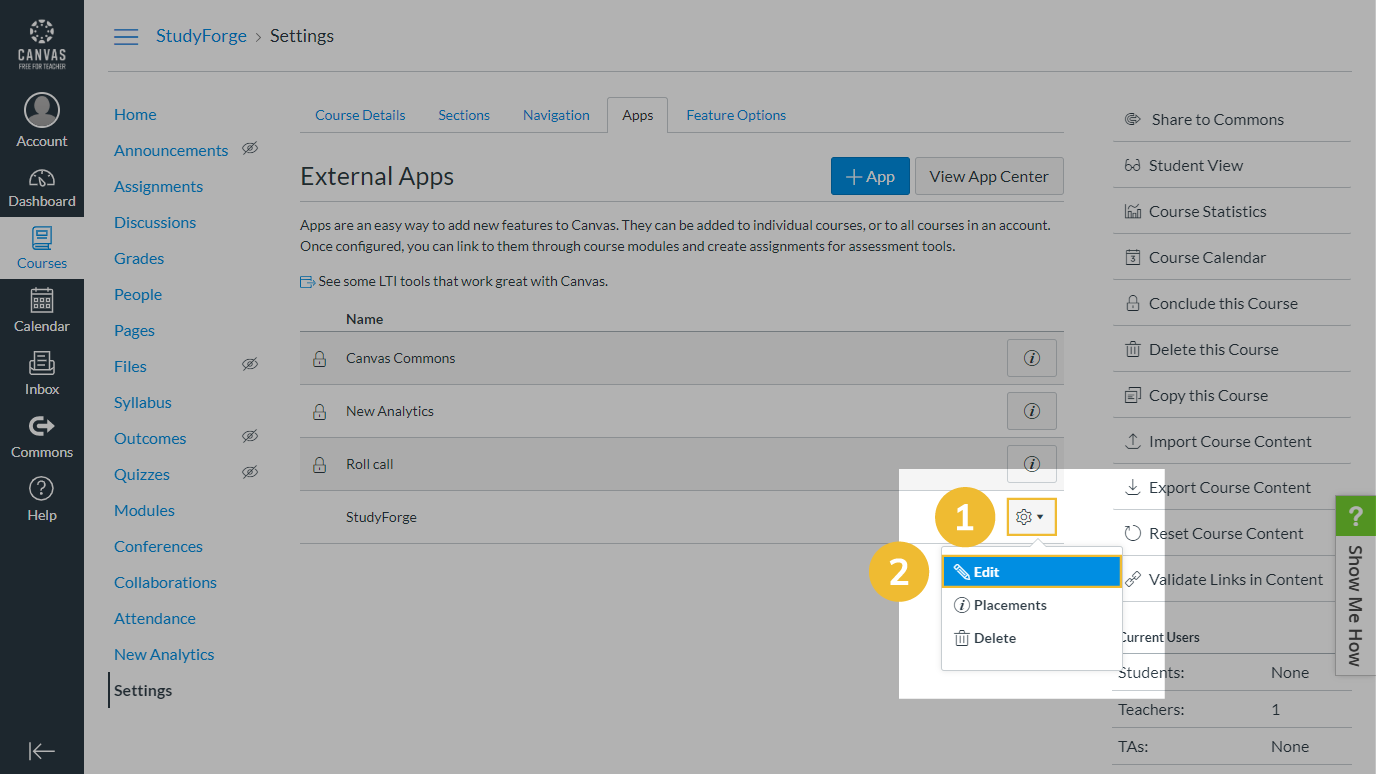Click View App Center button
Screen dimensions: 1376x774
coord(989,176)
